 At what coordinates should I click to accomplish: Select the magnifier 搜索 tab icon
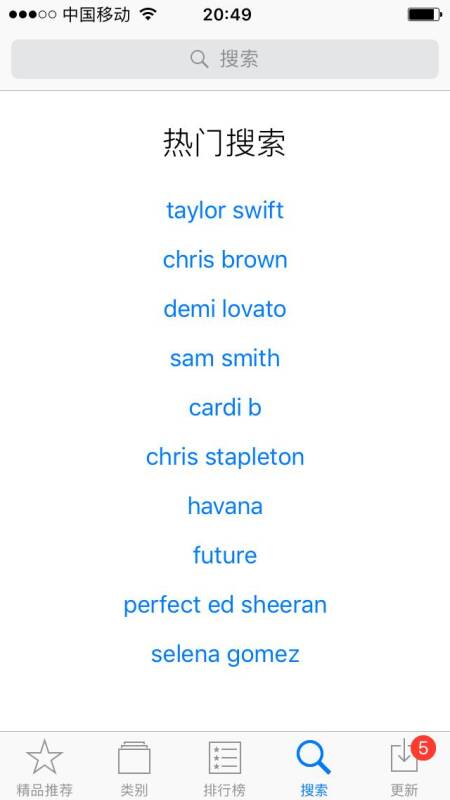tap(313, 758)
